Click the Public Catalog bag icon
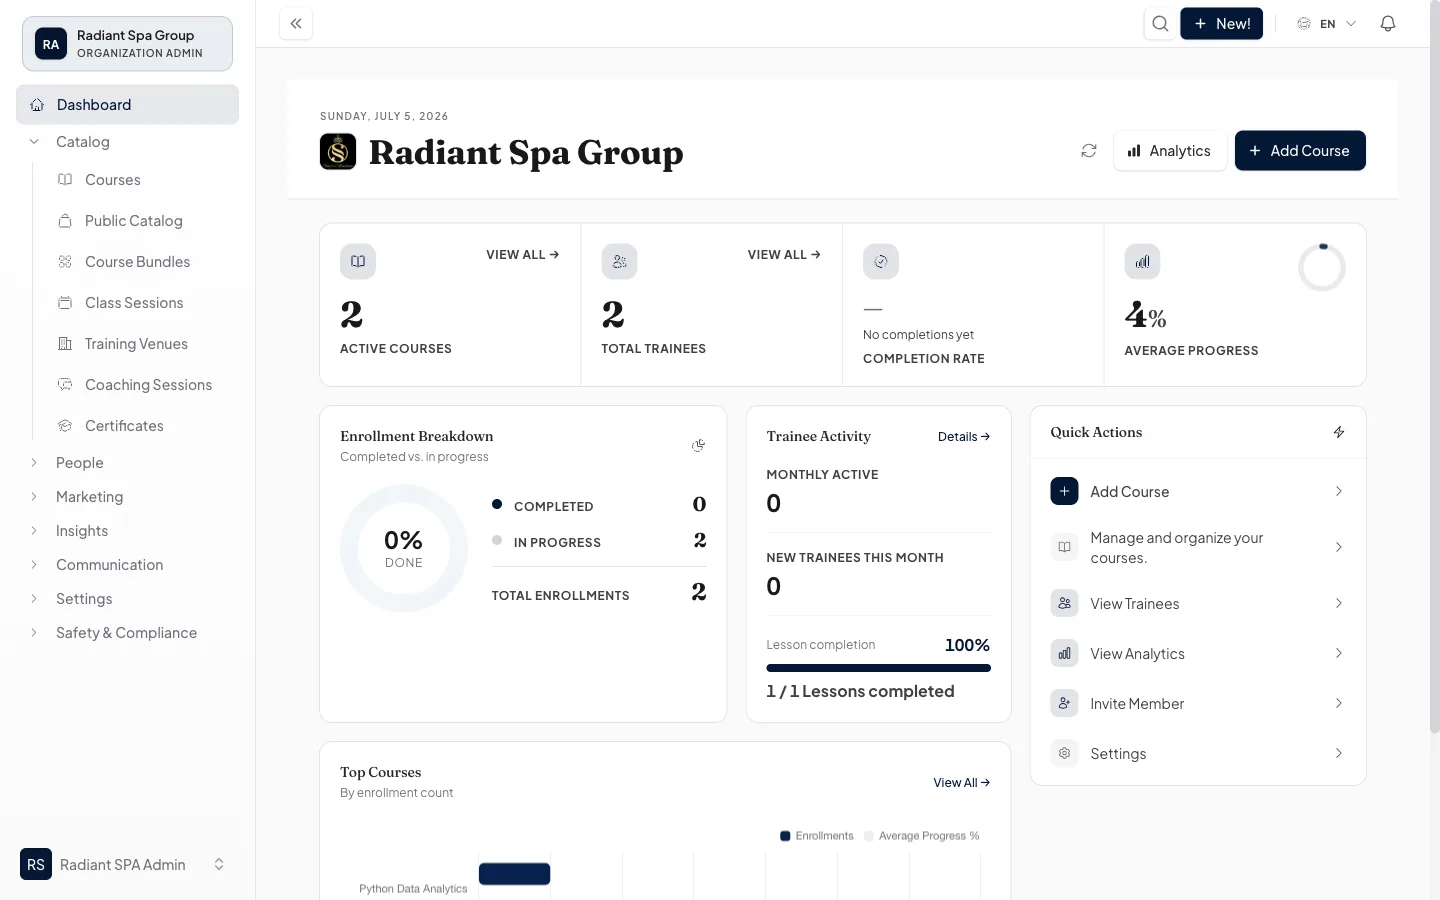1440x900 pixels. pyautogui.click(x=65, y=220)
